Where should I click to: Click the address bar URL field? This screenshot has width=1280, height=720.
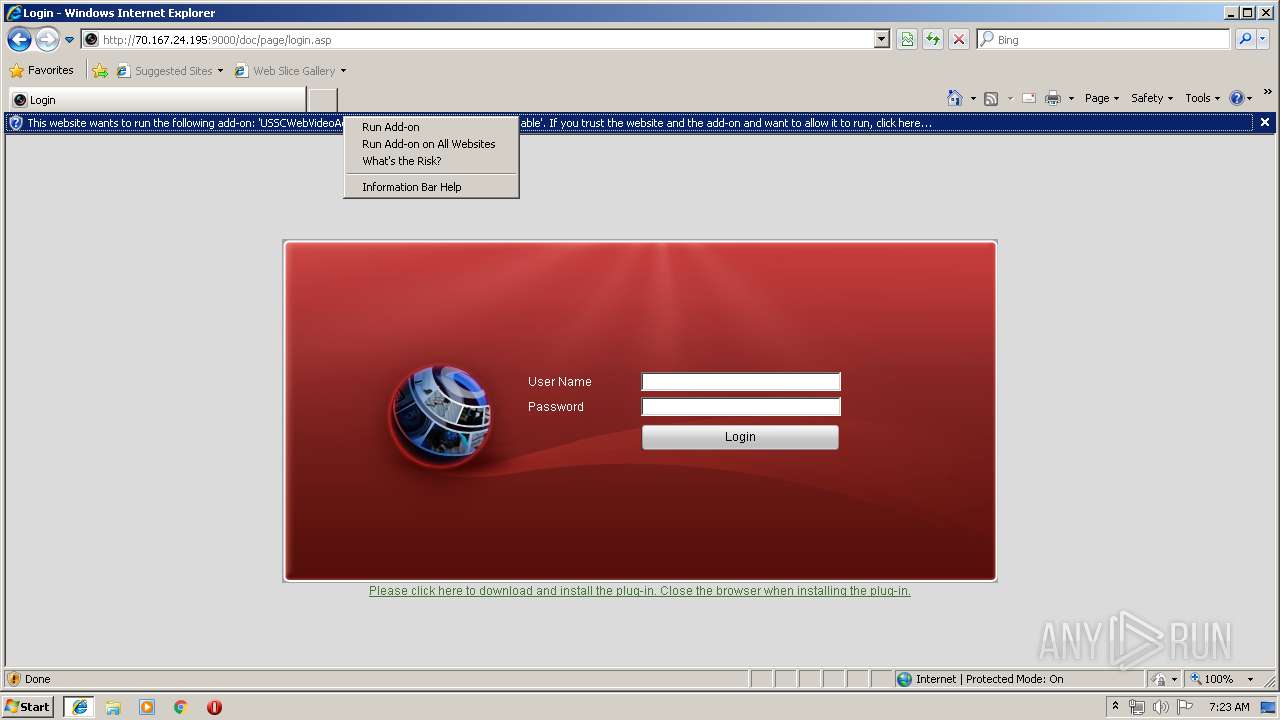tap(478, 40)
